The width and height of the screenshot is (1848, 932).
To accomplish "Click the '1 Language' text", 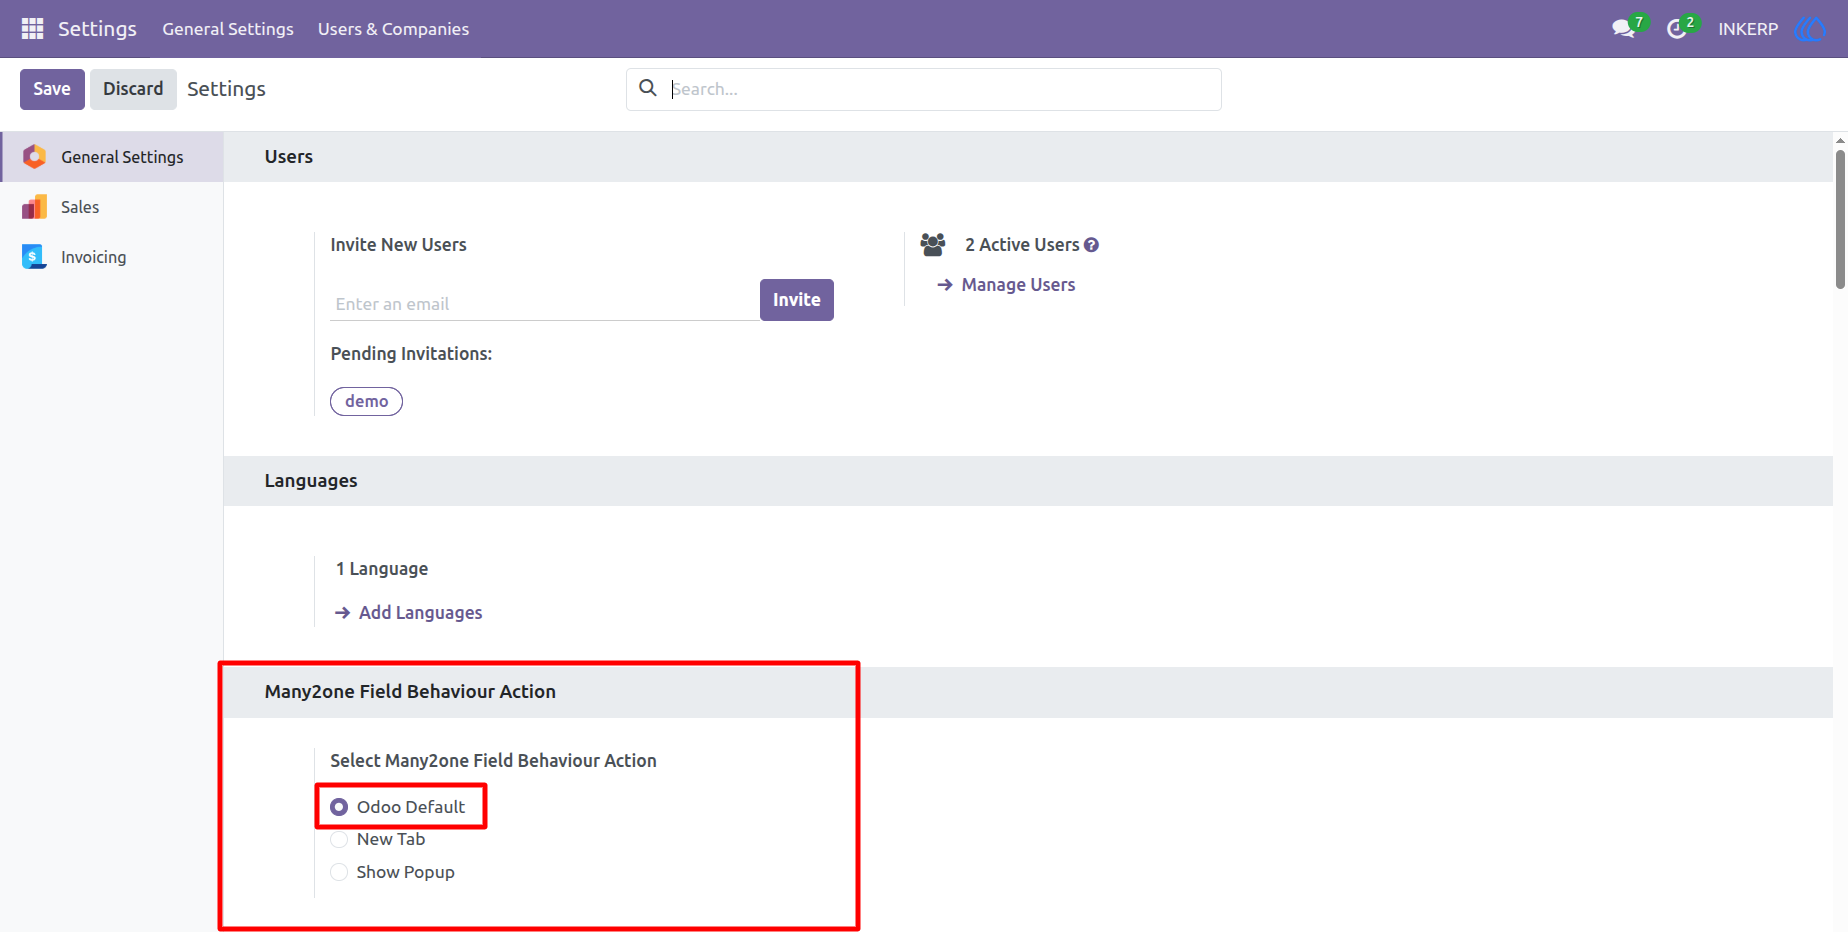I will point(382,569).
